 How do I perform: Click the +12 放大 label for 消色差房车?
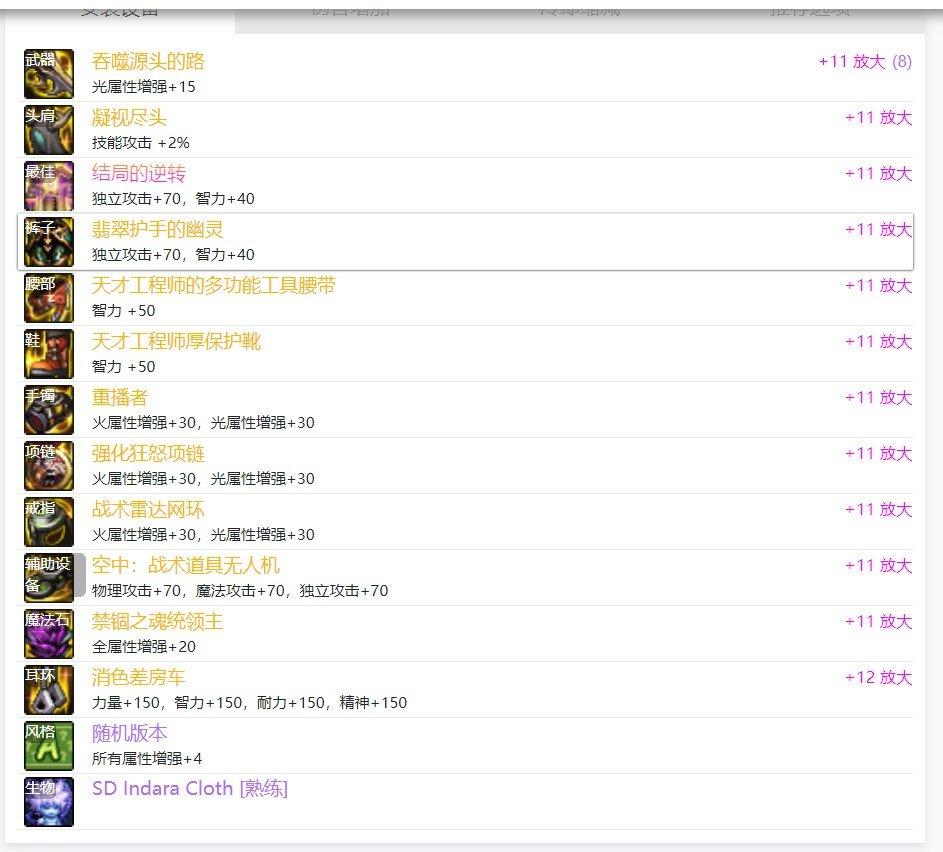coord(878,677)
